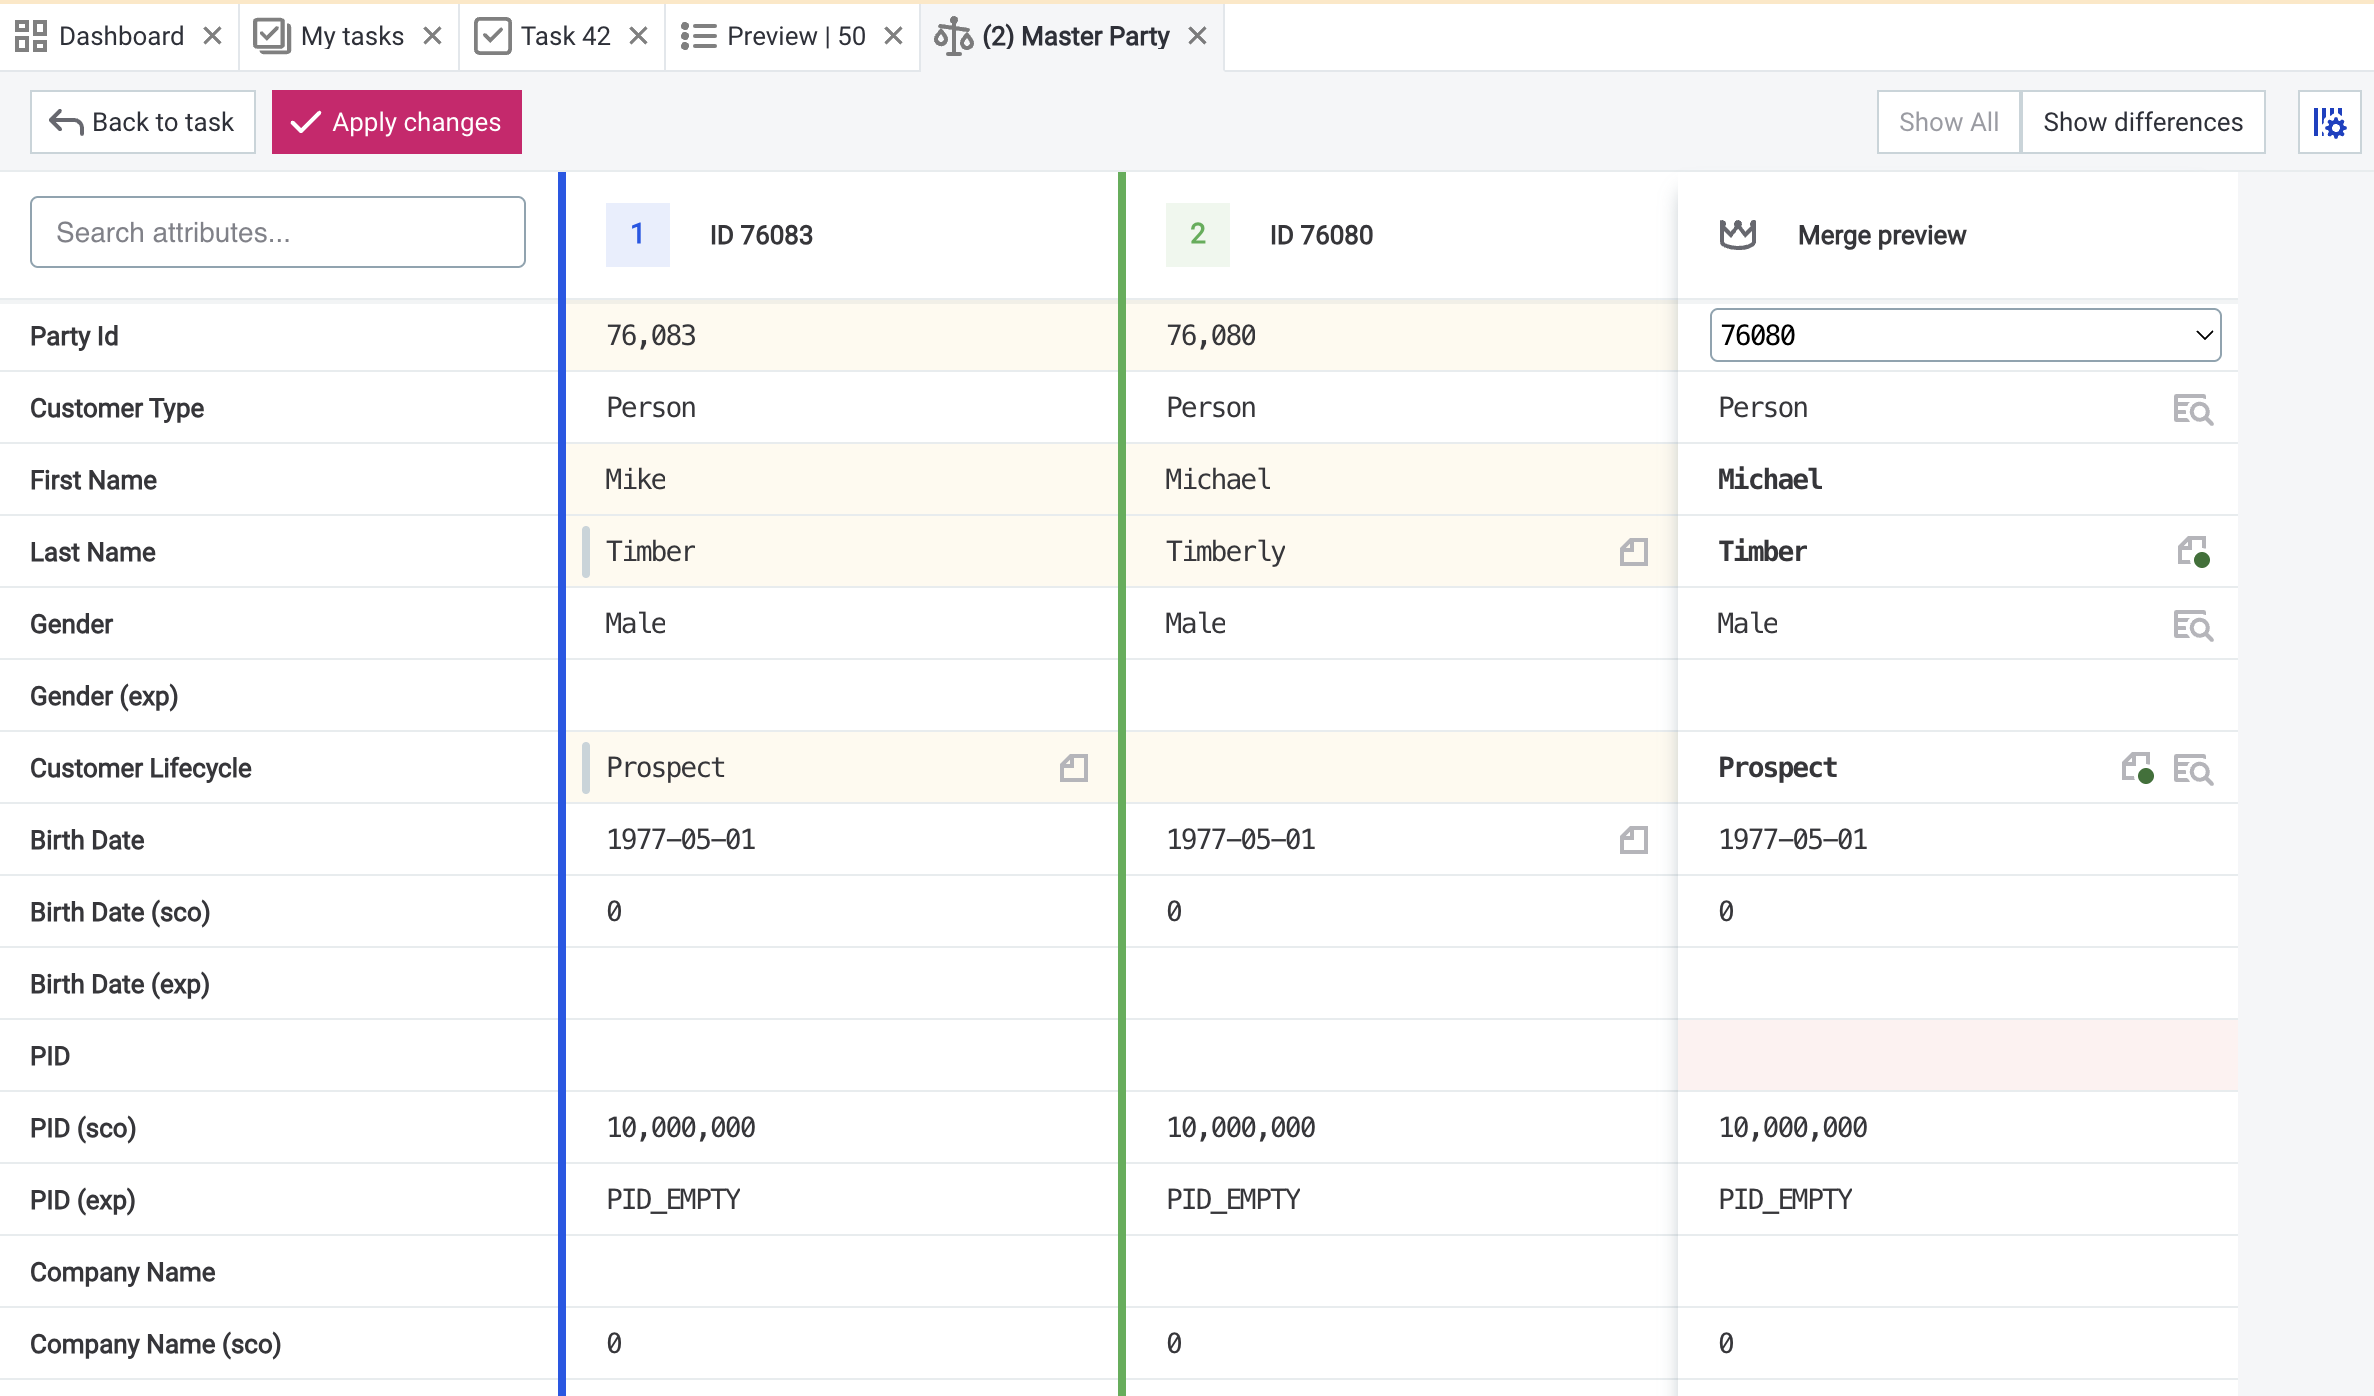Viewport: 2374px width, 1396px height.
Task: Click the Apply changes button
Action: pos(396,121)
